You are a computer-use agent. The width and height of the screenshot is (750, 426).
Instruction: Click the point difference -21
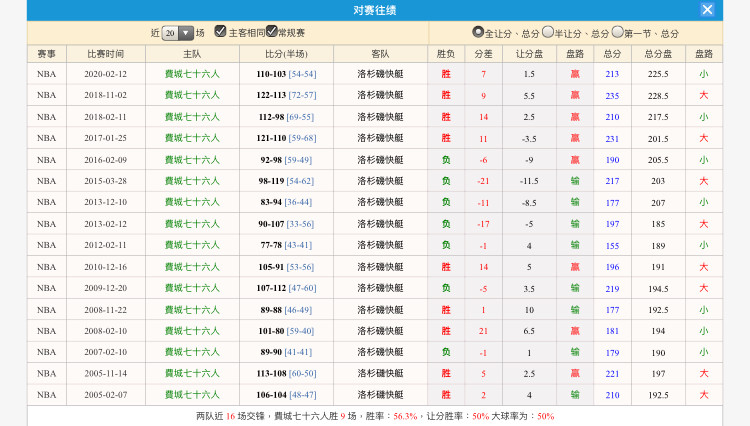click(483, 181)
